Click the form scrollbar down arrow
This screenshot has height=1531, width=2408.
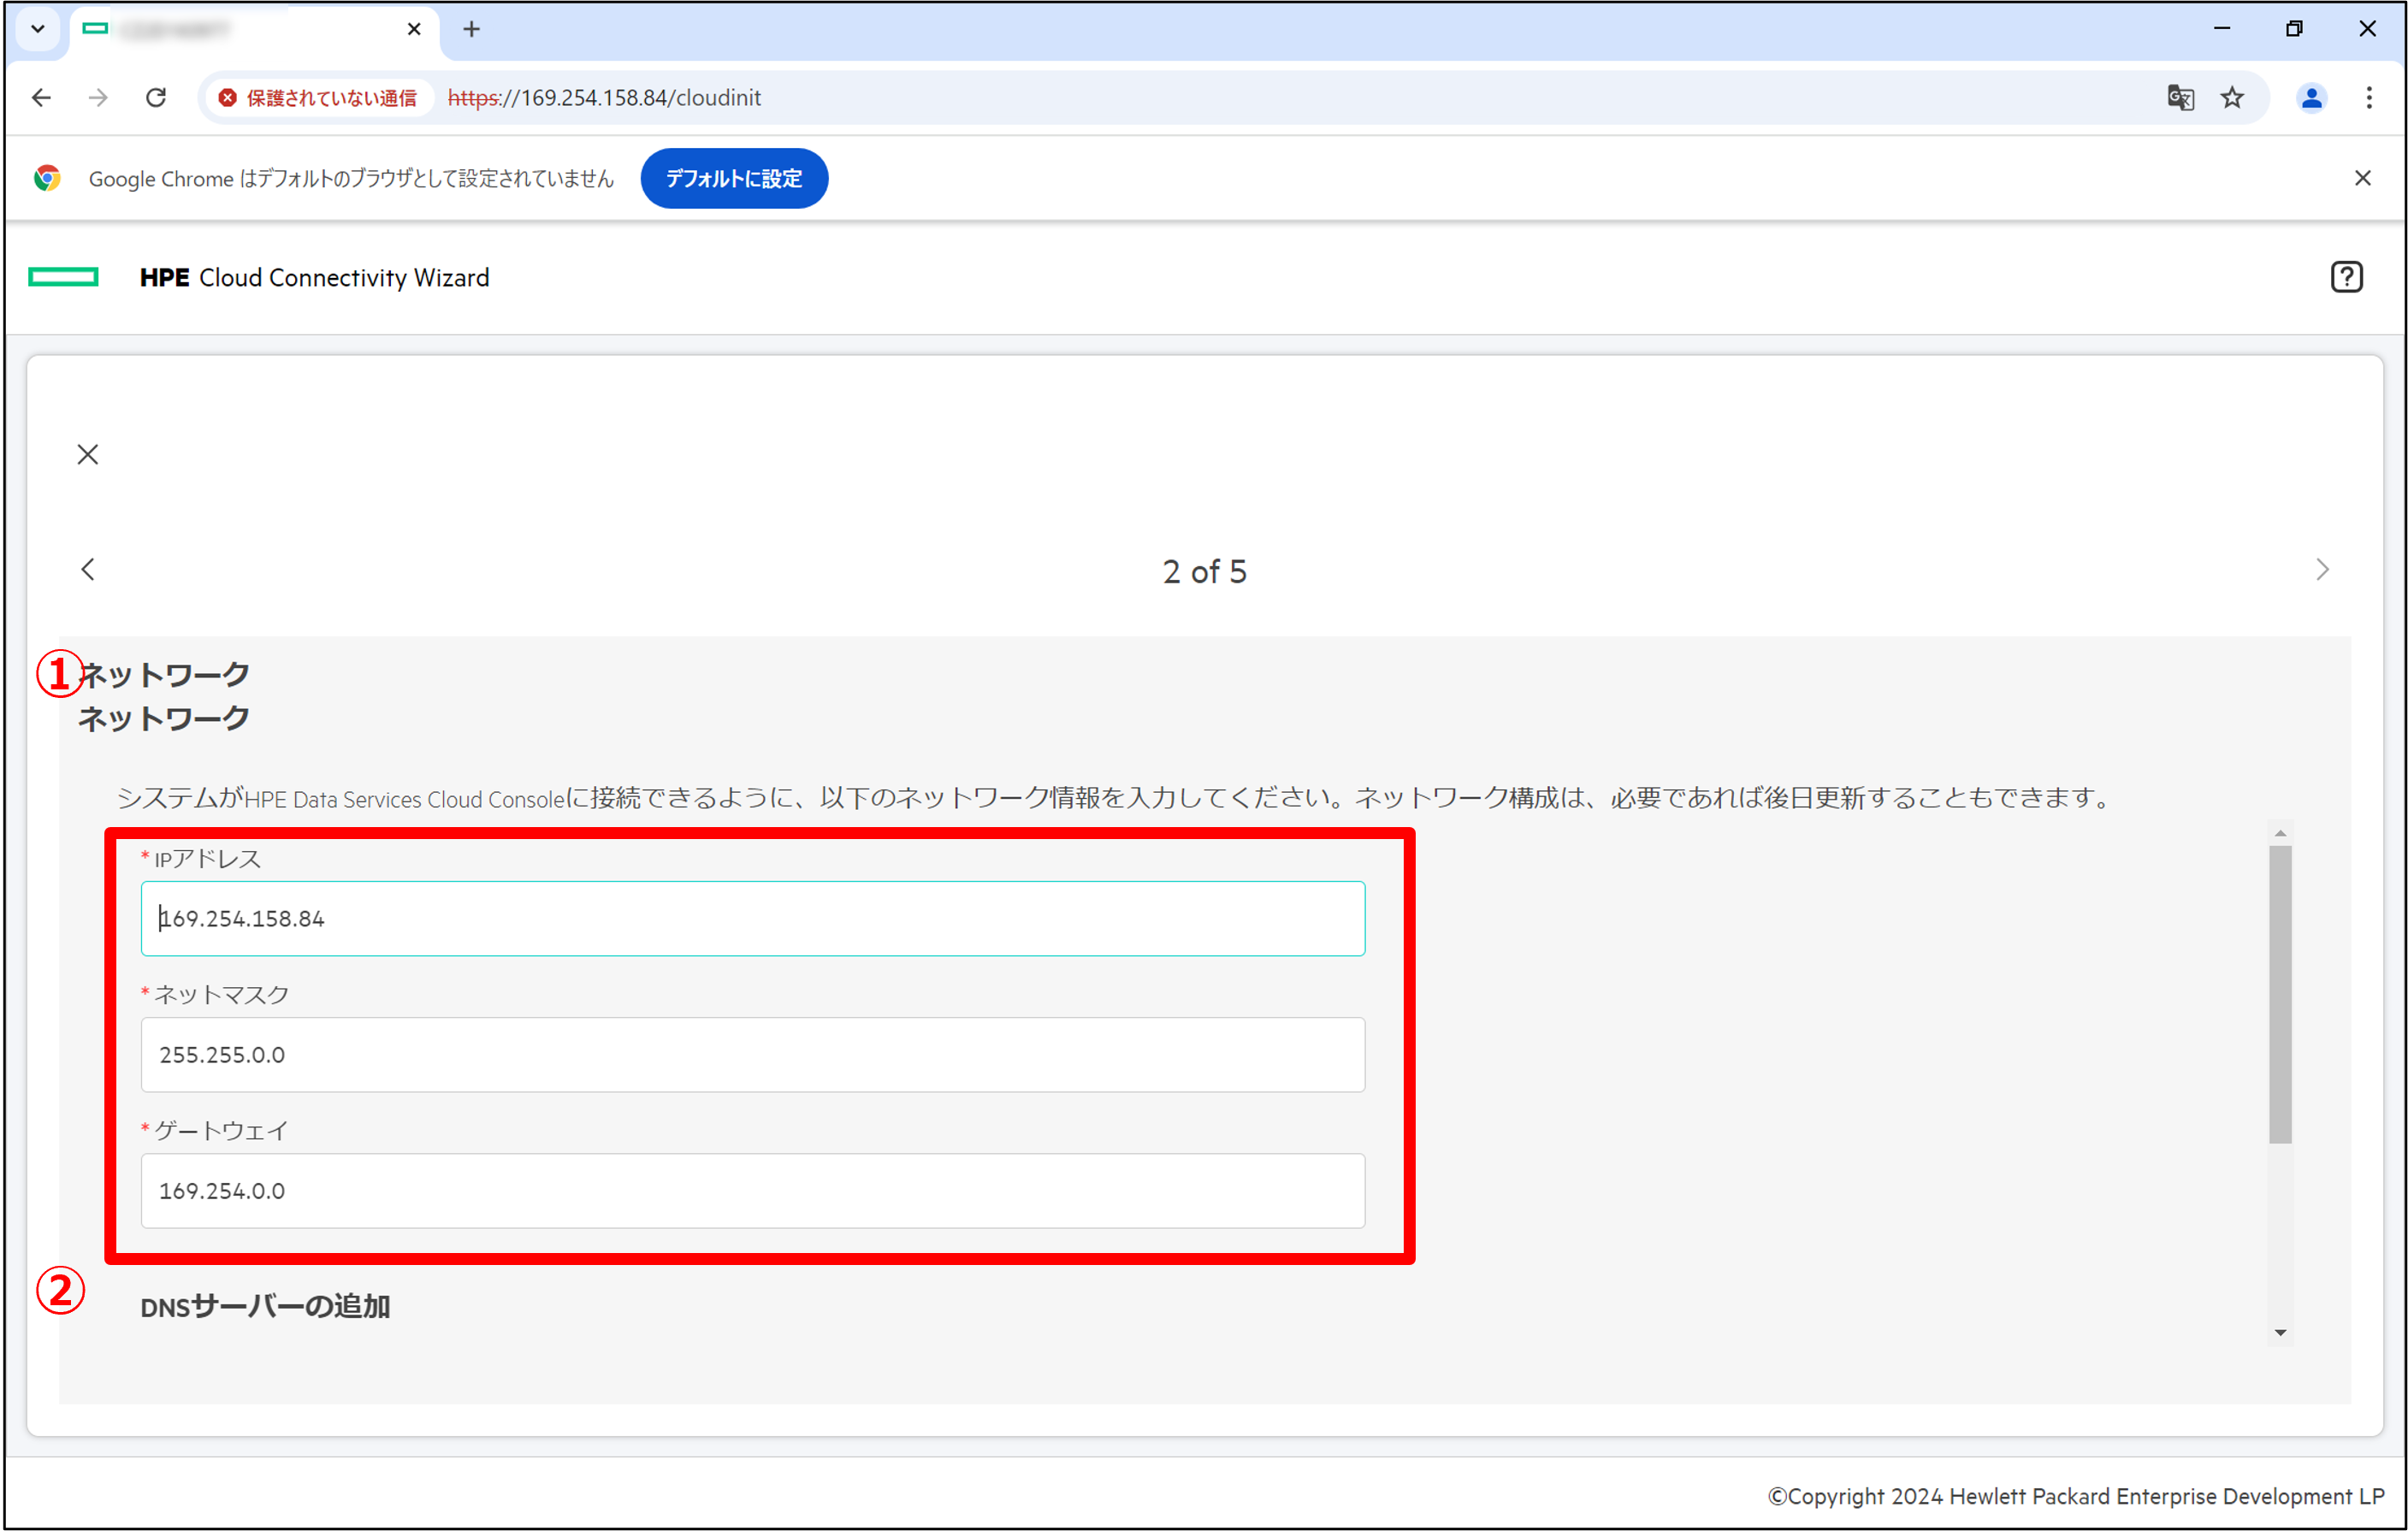(2280, 1332)
